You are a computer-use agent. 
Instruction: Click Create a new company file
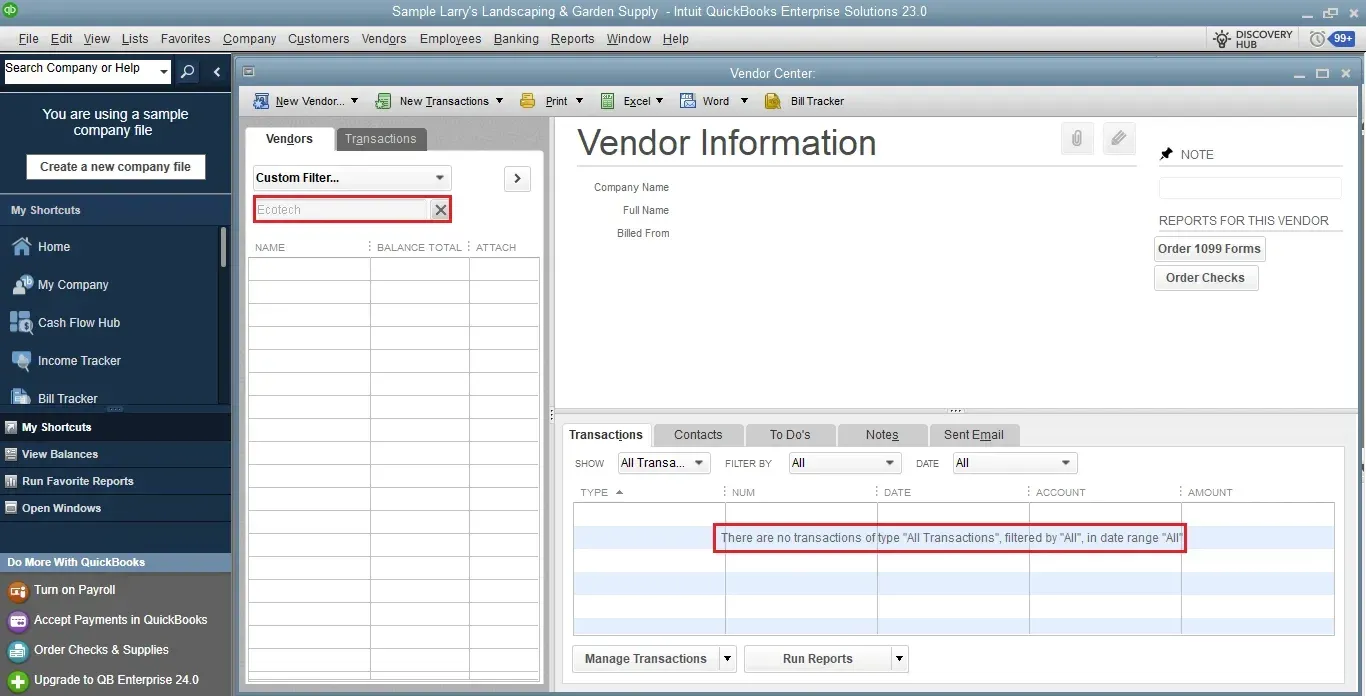coord(115,167)
